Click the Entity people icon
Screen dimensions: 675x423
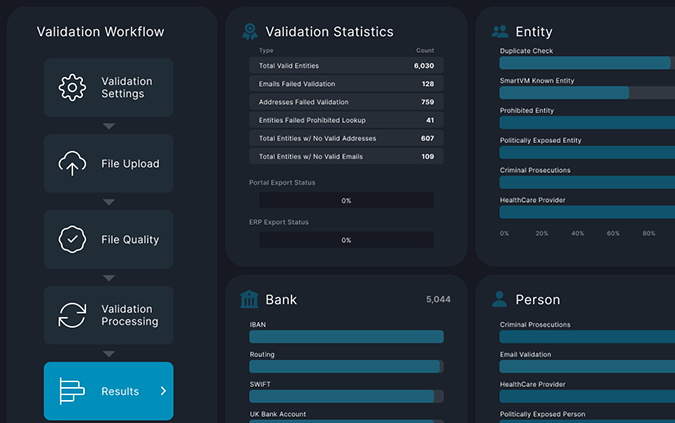[500, 32]
